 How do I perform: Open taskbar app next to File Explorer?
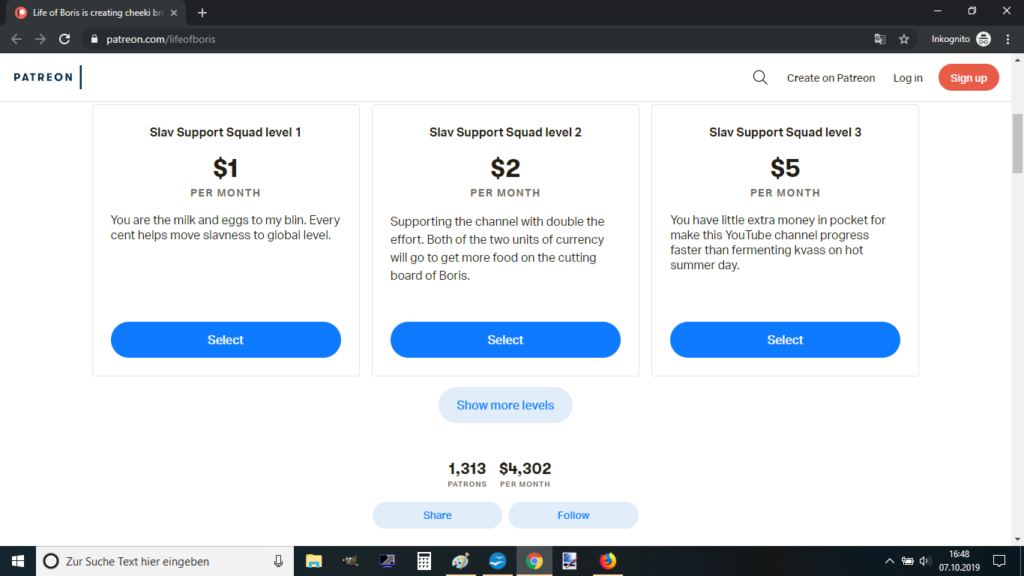tap(351, 561)
